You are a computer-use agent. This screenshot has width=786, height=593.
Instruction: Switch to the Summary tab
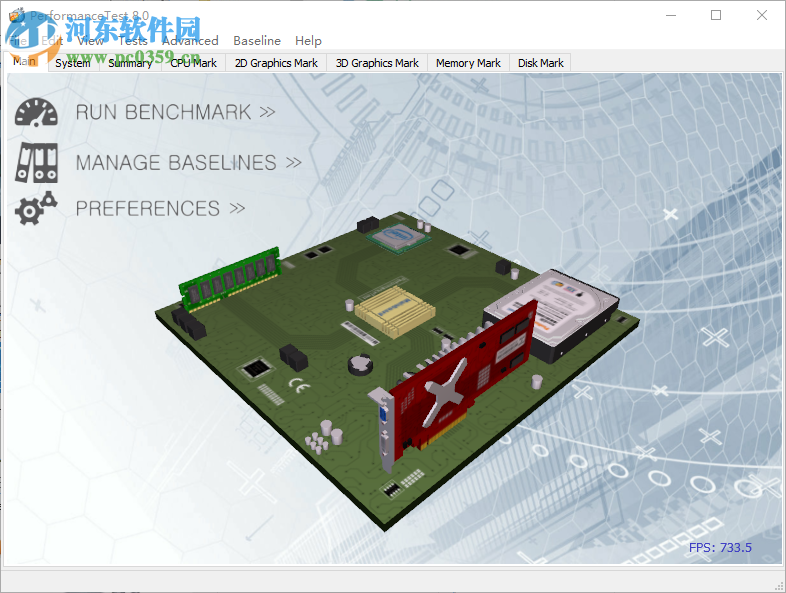pyautogui.click(x=130, y=63)
